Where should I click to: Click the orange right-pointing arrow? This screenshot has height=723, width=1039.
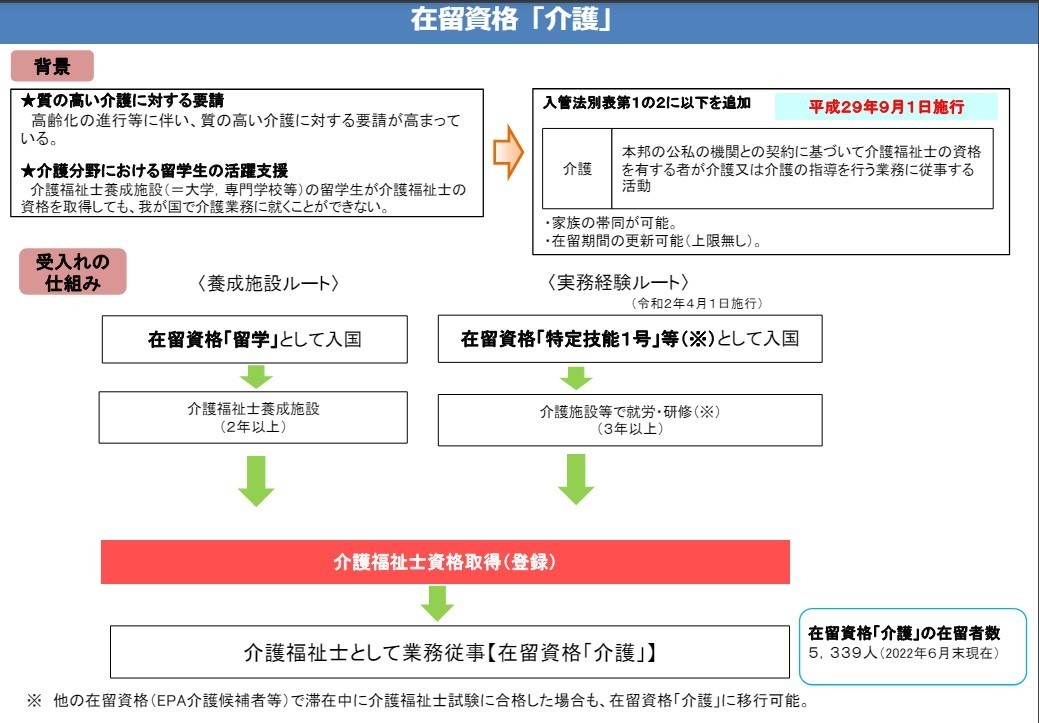point(508,152)
